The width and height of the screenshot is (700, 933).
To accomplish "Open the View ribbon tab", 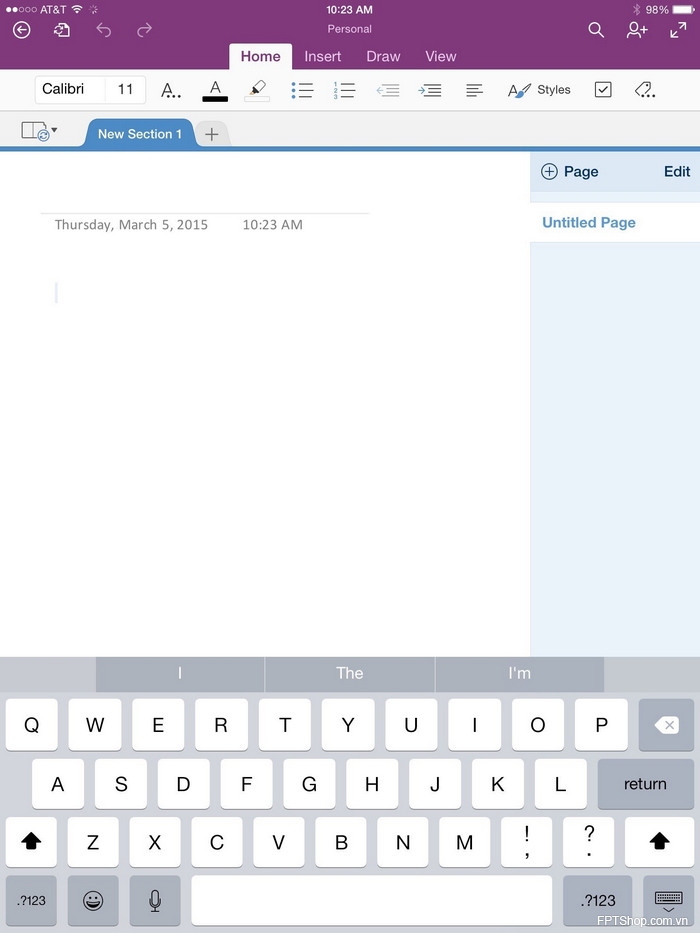I will (x=440, y=57).
